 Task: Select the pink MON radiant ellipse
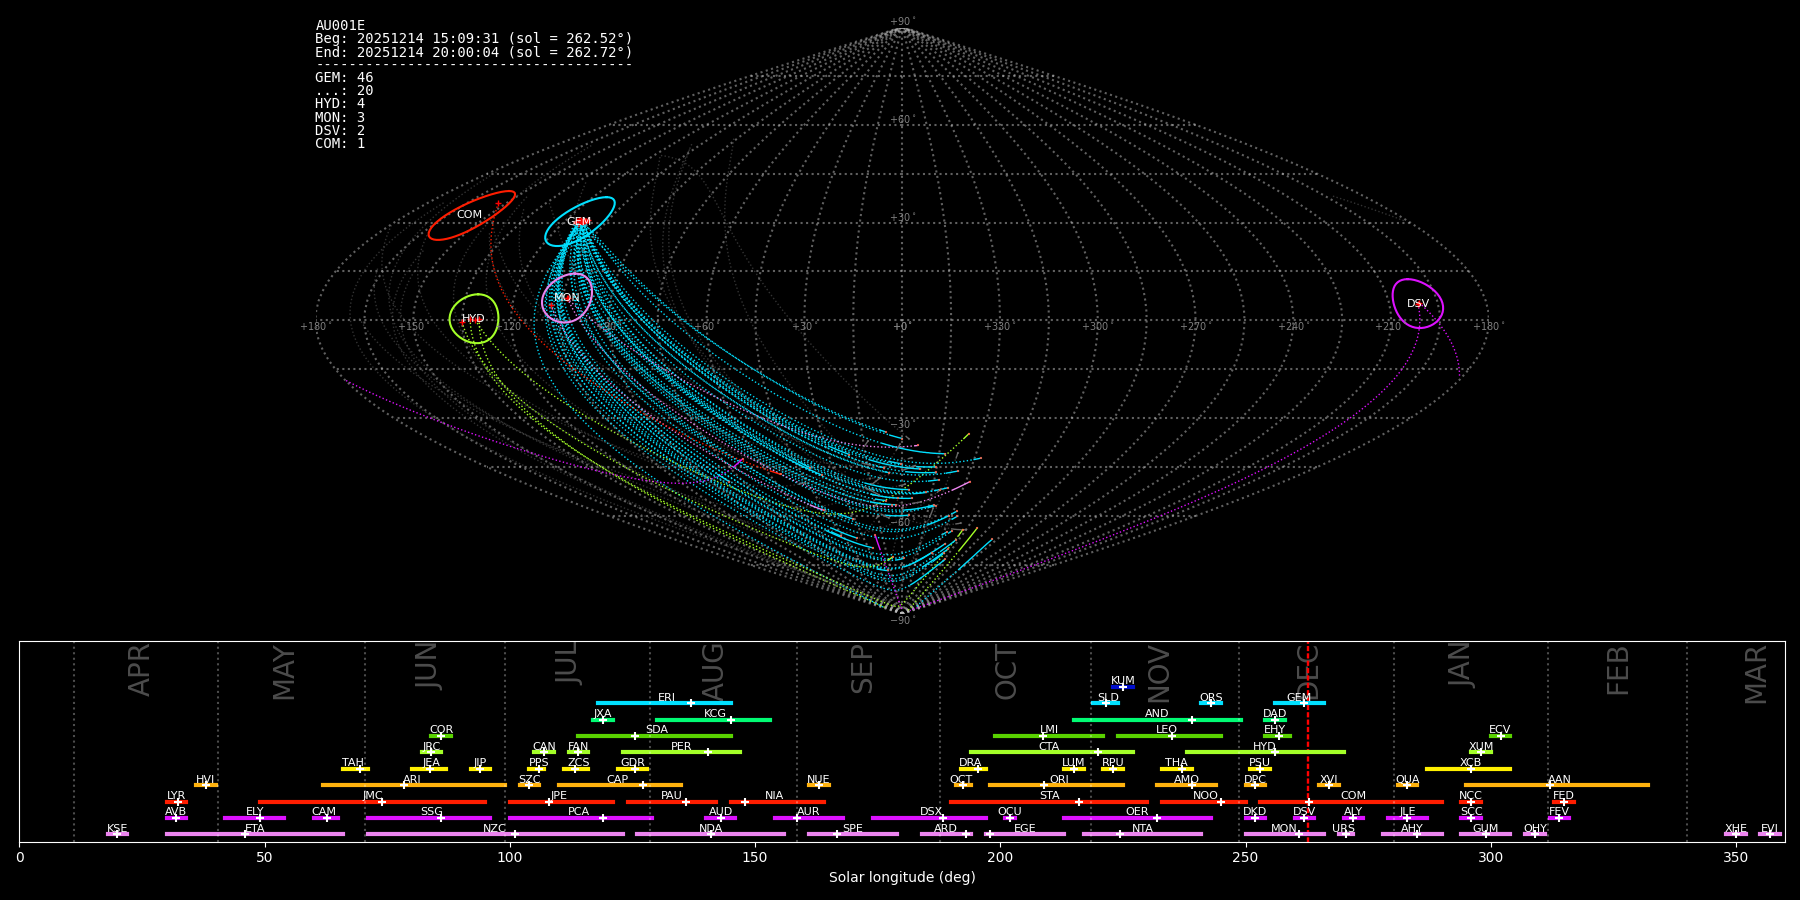click(567, 298)
